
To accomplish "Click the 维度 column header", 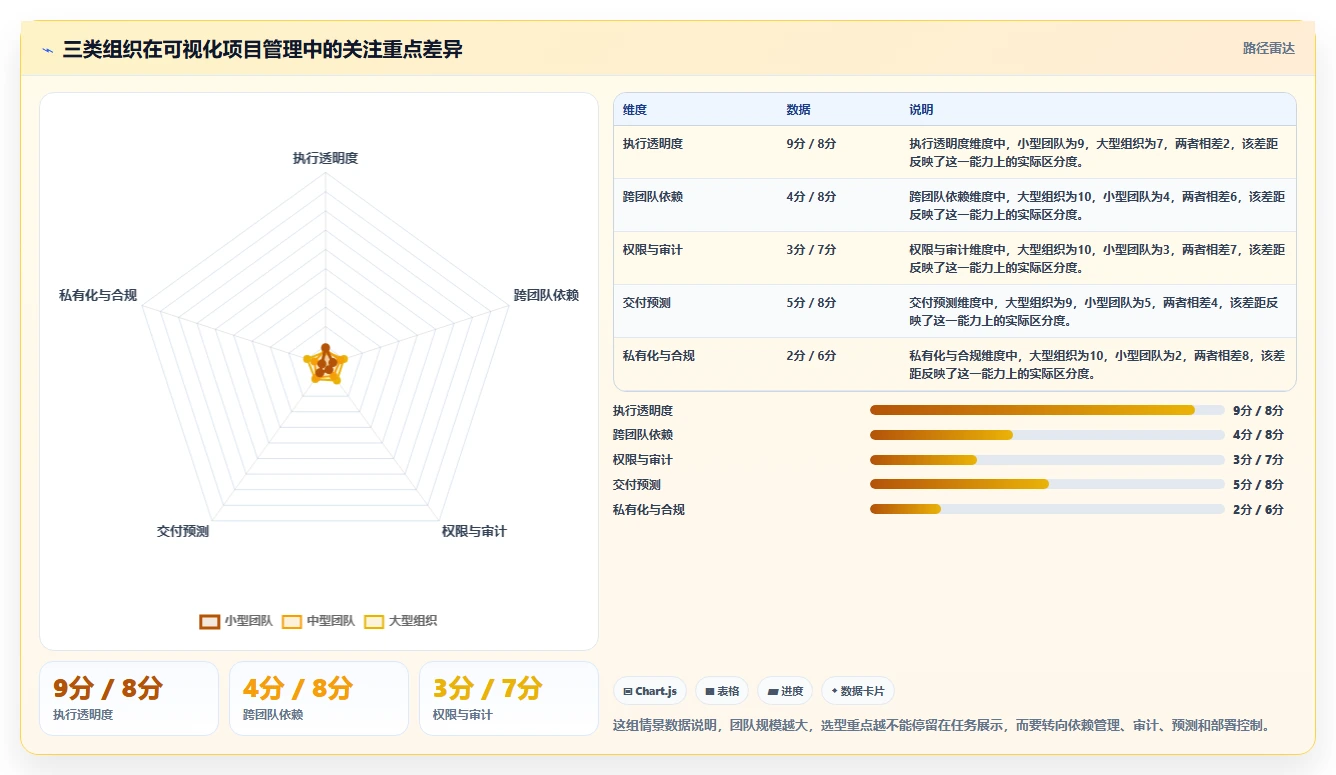I will (635, 110).
